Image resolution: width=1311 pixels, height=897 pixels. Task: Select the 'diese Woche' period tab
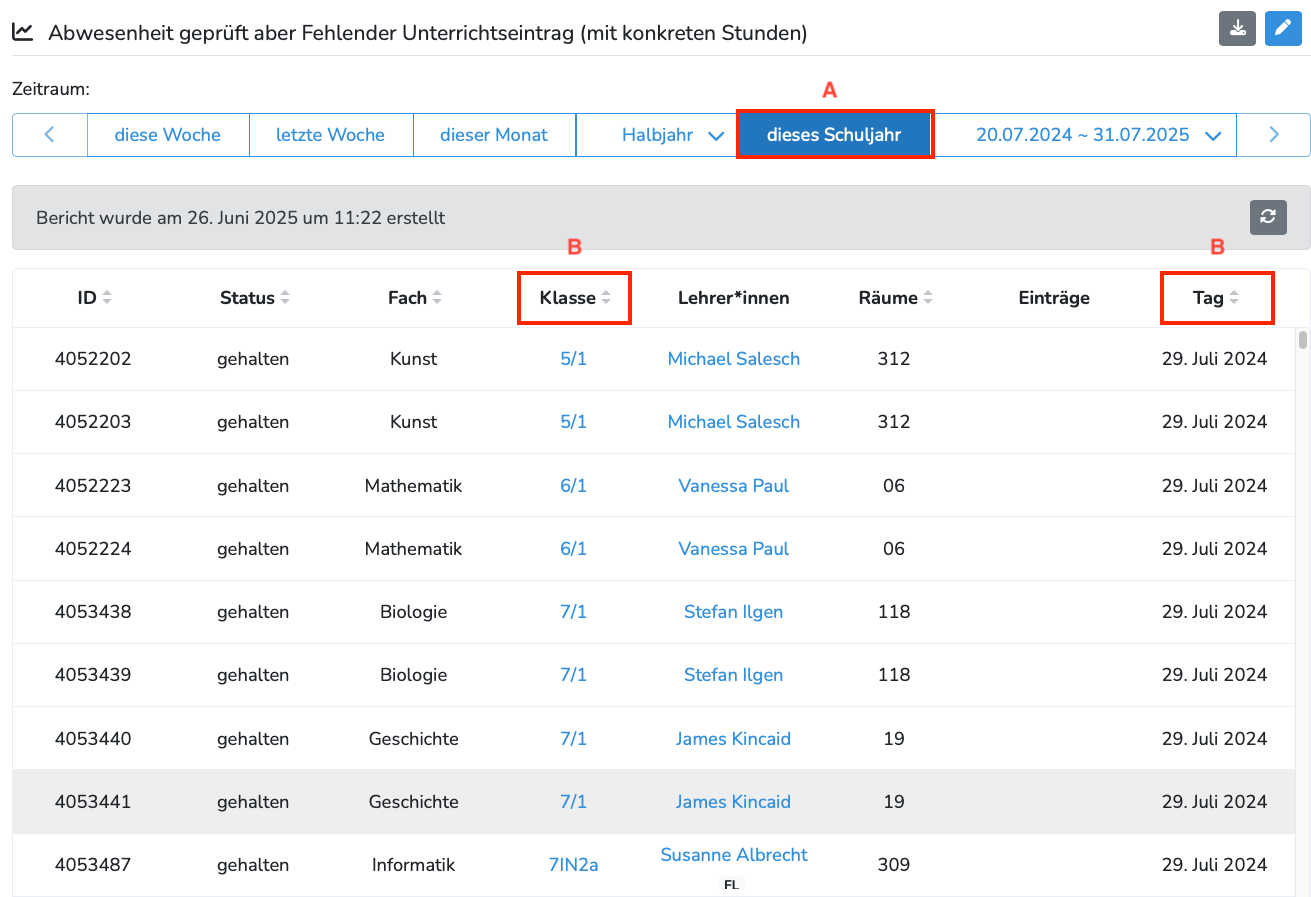[x=167, y=135]
